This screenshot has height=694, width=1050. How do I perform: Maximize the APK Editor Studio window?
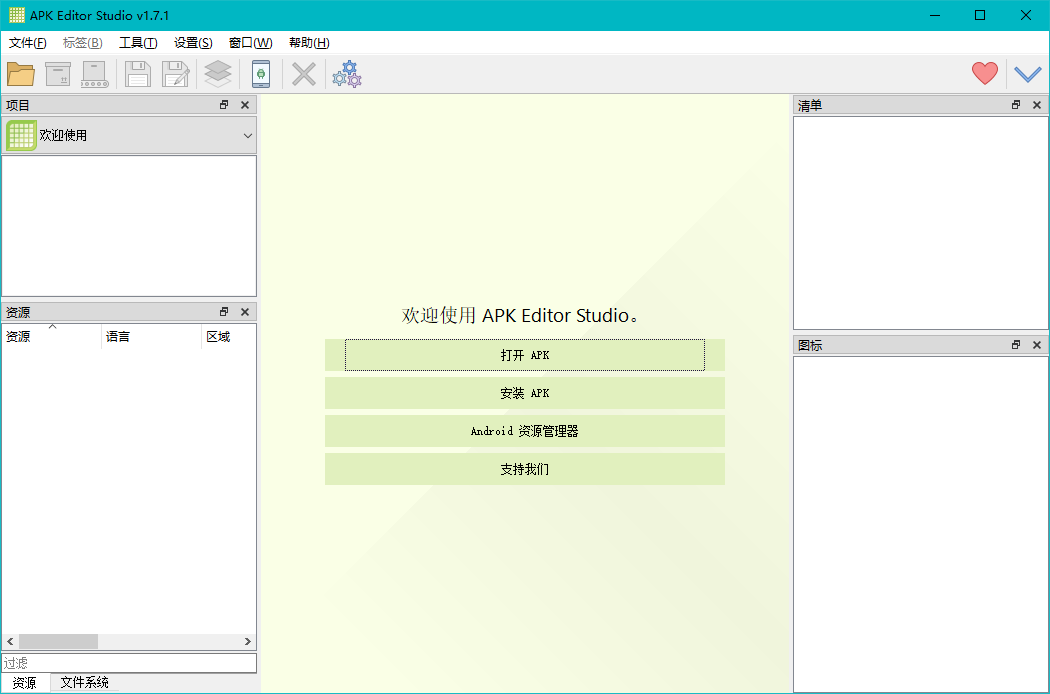pos(980,15)
